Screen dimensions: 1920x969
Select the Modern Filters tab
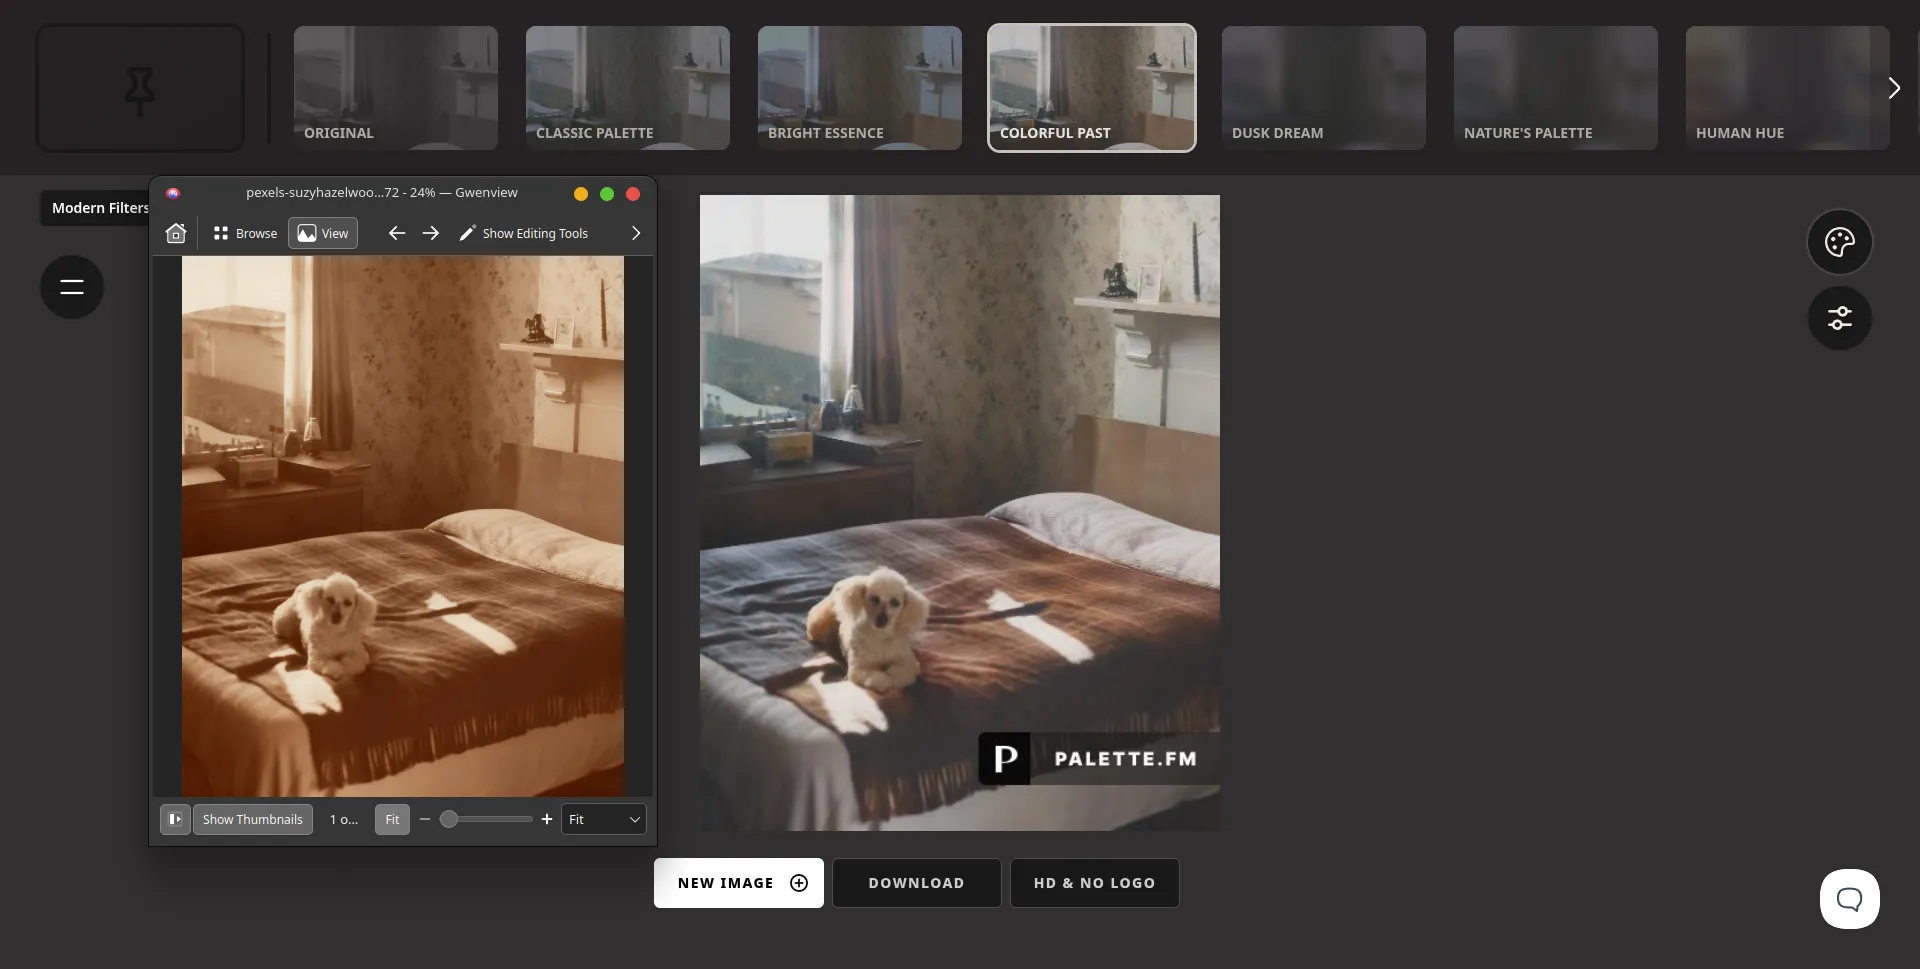[x=98, y=208]
